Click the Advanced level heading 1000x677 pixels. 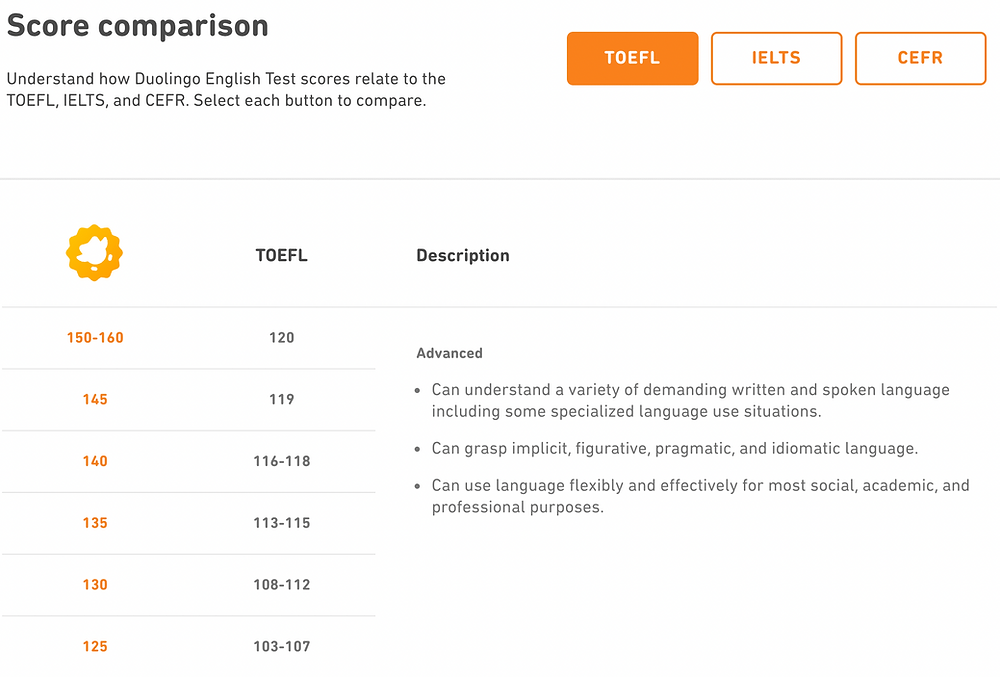coord(450,353)
